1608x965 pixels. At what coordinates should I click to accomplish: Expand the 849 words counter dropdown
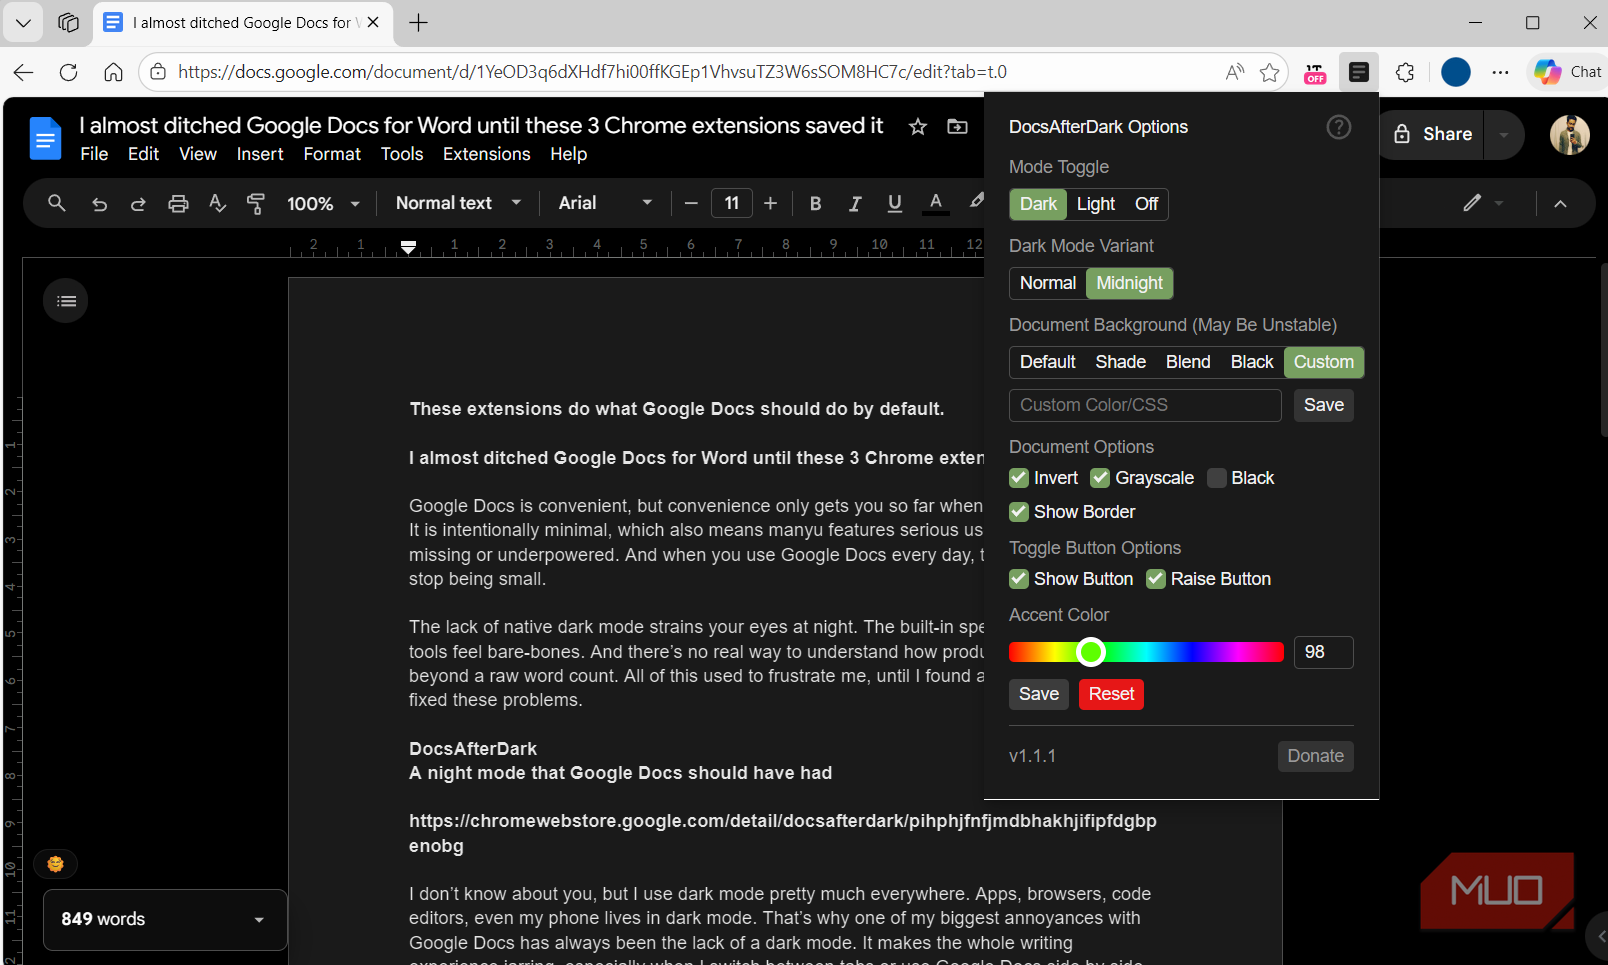165,919
